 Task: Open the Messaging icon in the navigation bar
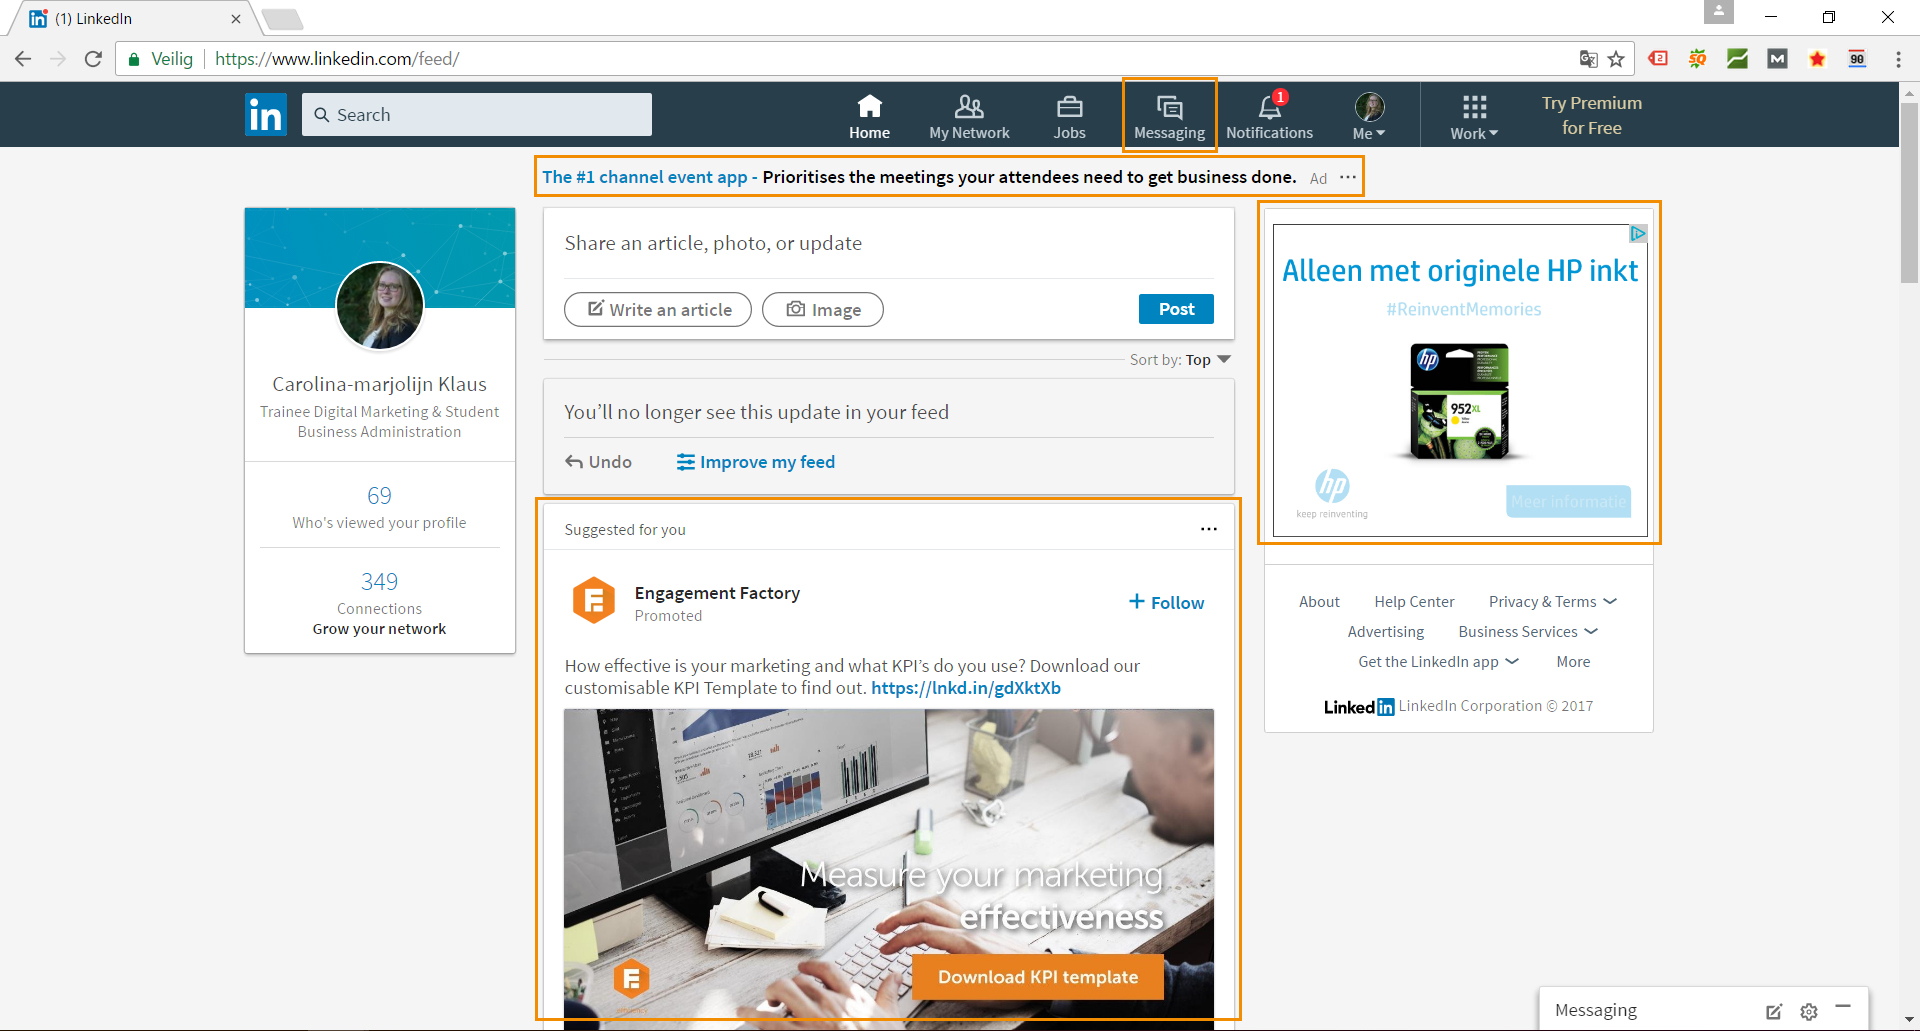(1169, 105)
